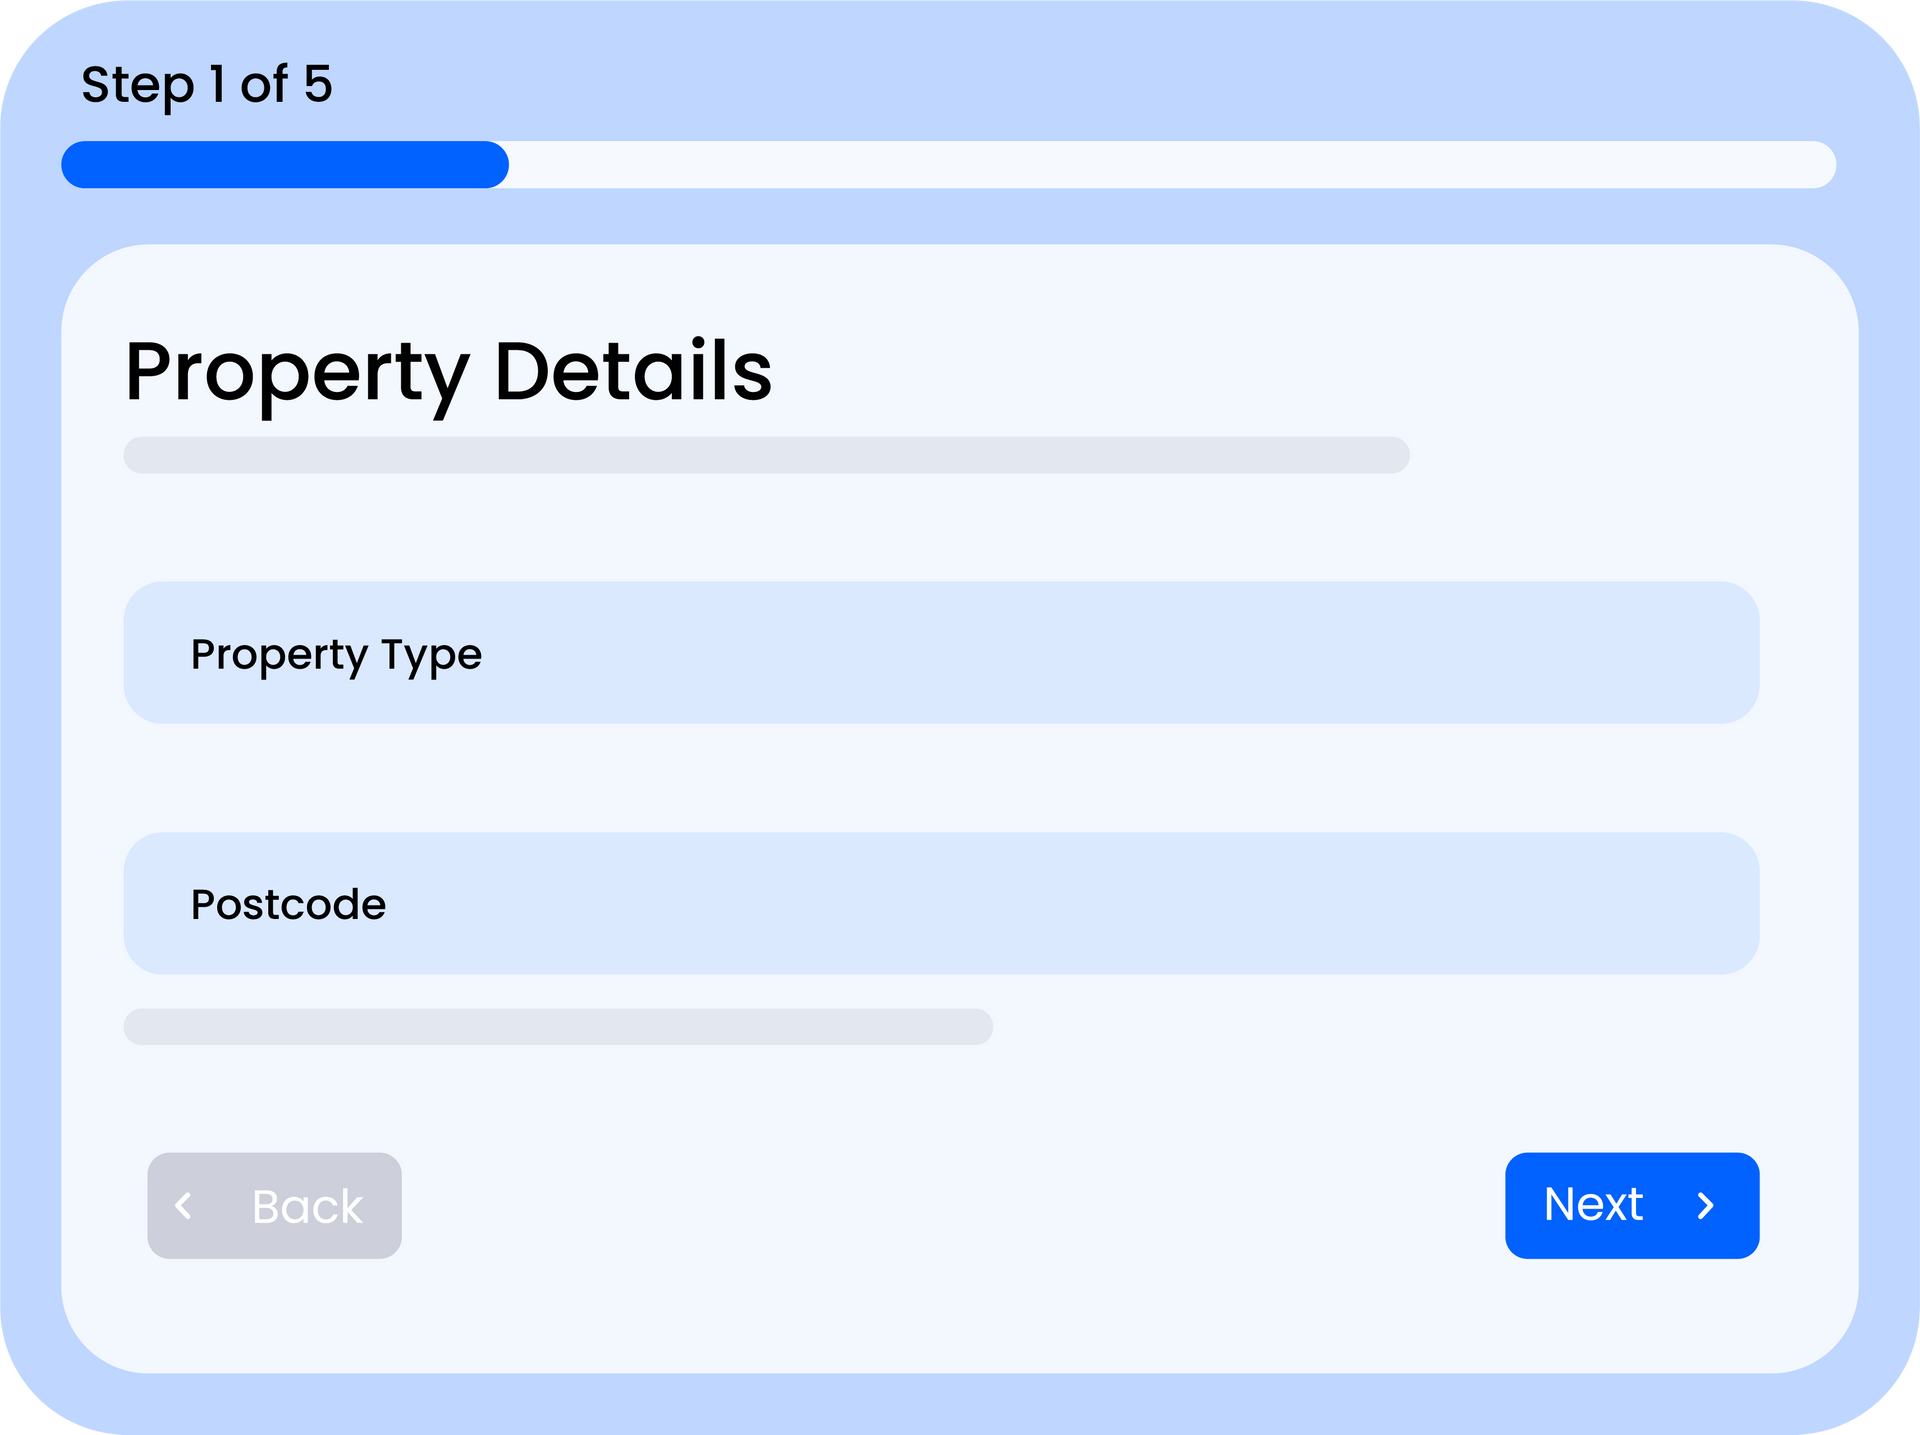Click the gray placeholder line under the heading
Screen dimensions: 1920x1435
766,455
